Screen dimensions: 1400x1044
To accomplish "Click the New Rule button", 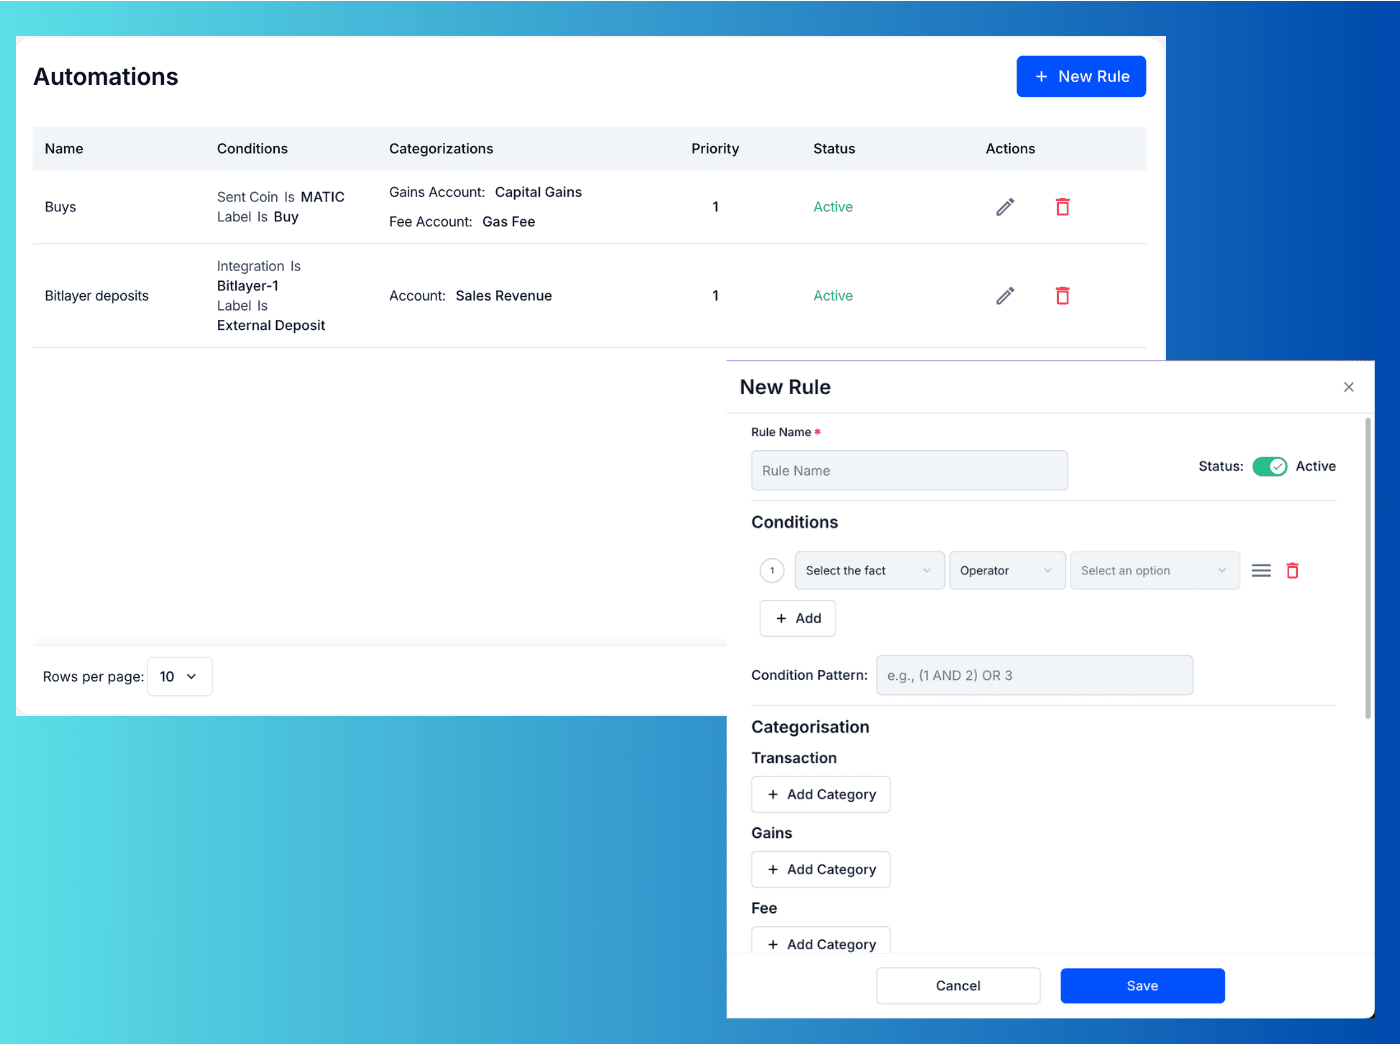I will point(1081,77).
